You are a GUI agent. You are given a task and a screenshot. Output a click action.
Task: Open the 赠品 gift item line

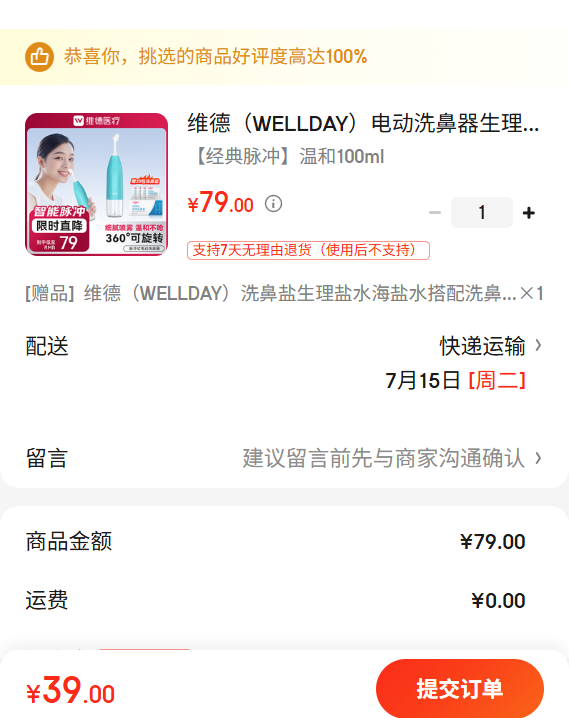pyautogui.click(x=284, y=293)
